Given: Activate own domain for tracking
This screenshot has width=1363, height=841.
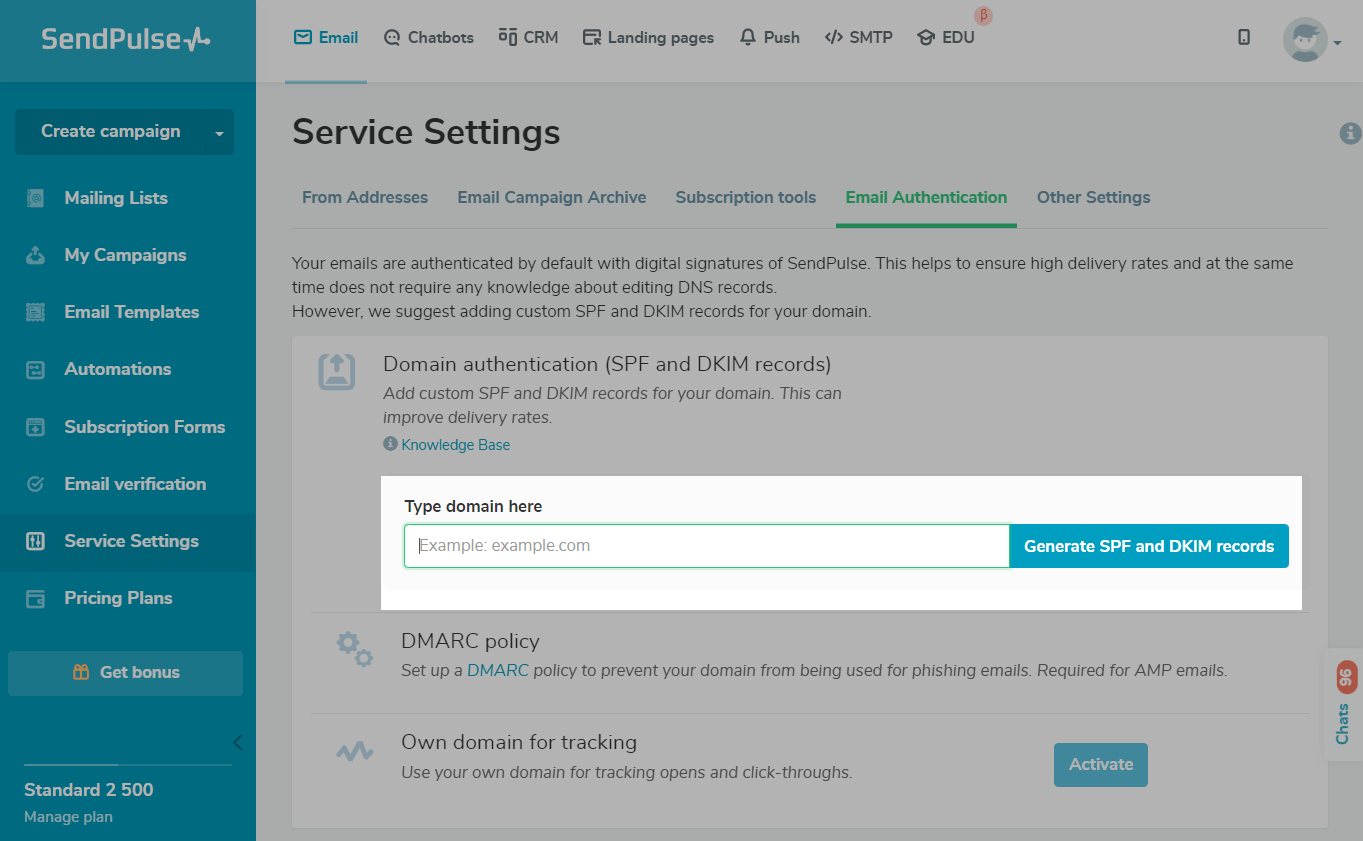Looking at the screenshot, I should [x=1101, y=765].
